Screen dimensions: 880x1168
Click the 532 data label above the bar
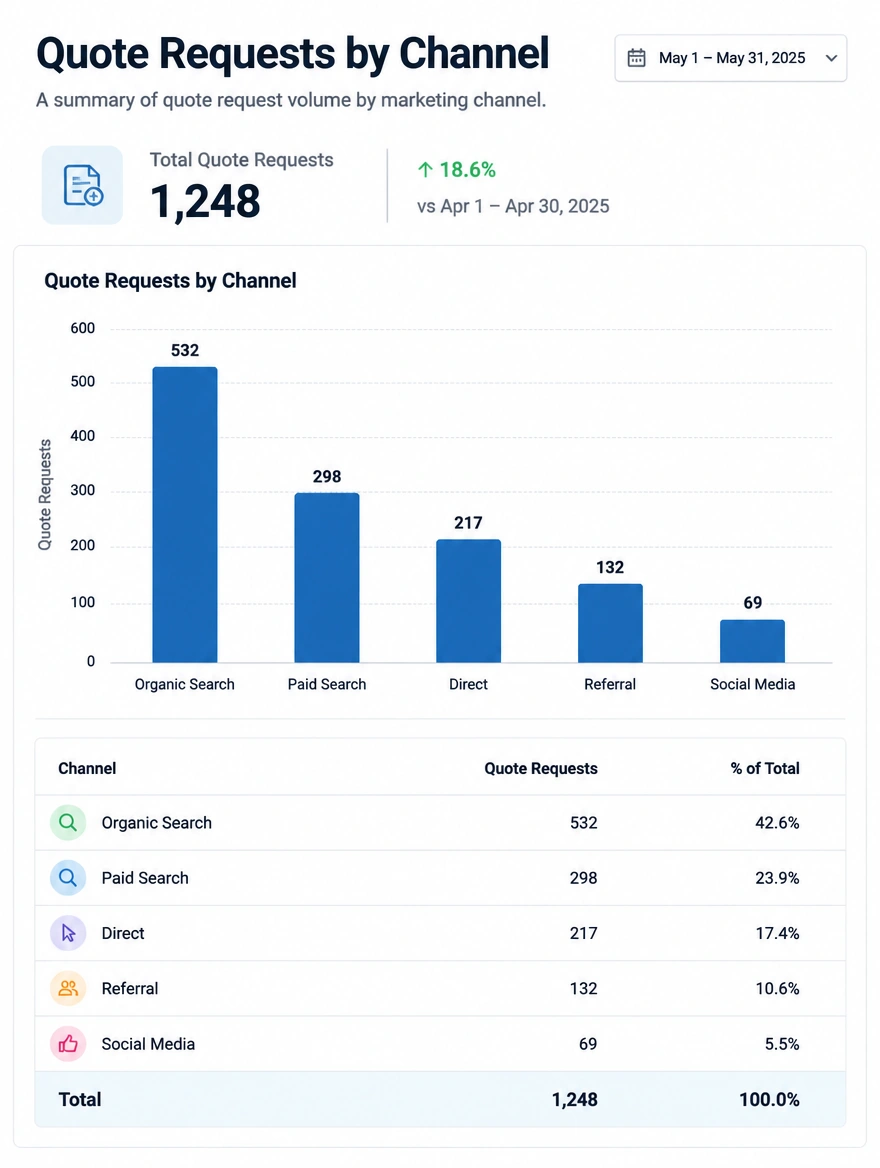pyautogui.click(x=185, y=350)
